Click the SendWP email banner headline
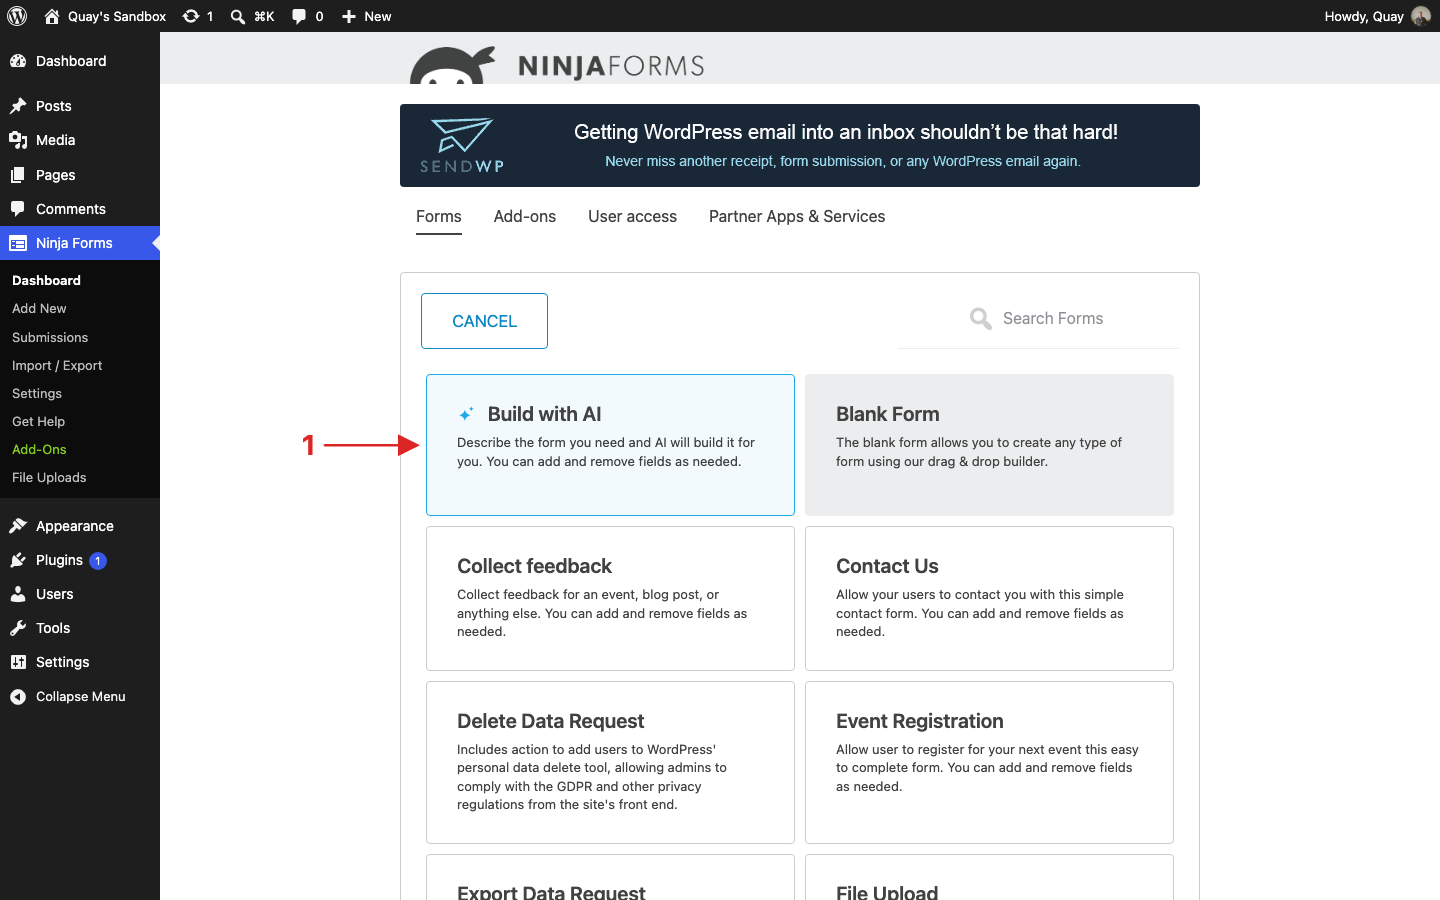 (x=846, y=132)
